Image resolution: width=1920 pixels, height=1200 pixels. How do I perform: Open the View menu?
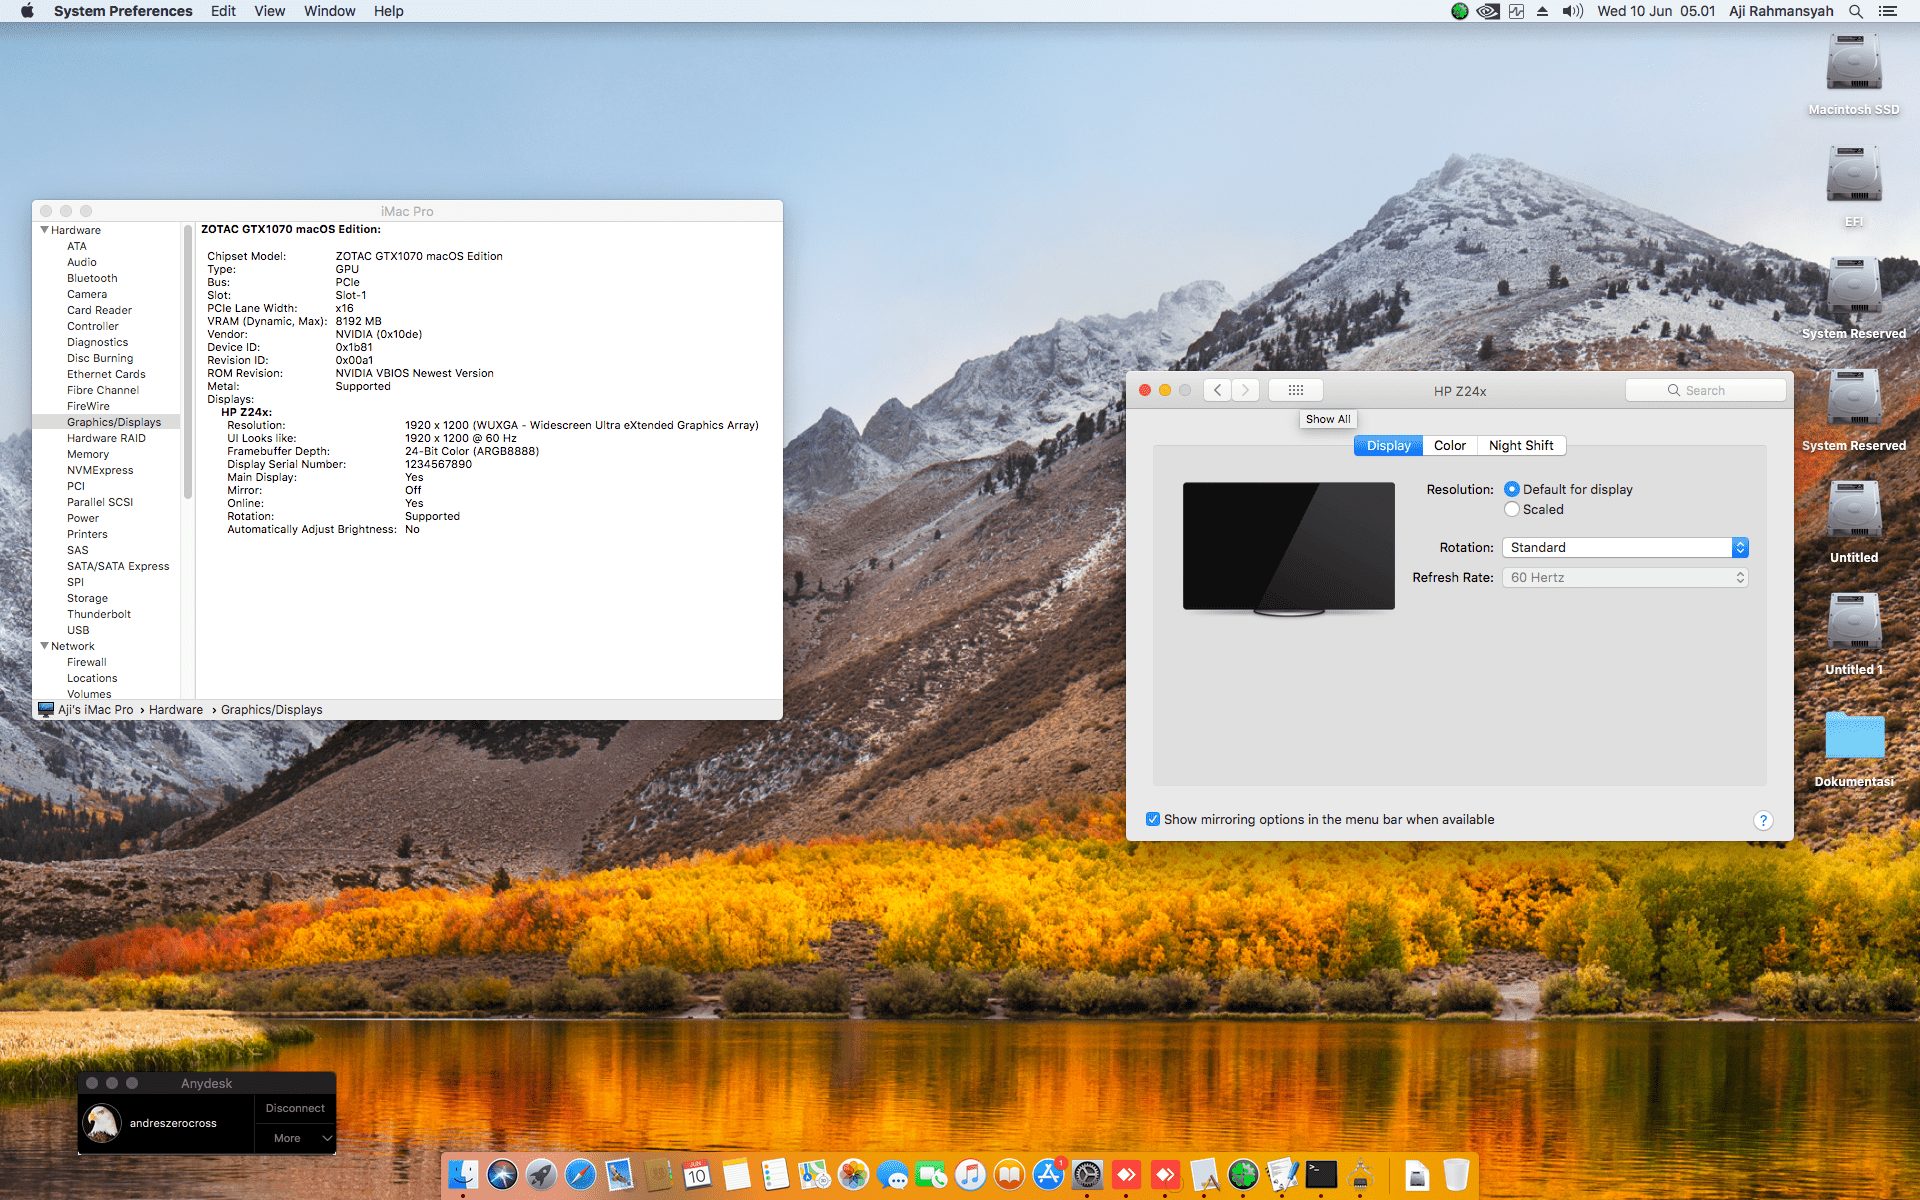click(269, 11)
